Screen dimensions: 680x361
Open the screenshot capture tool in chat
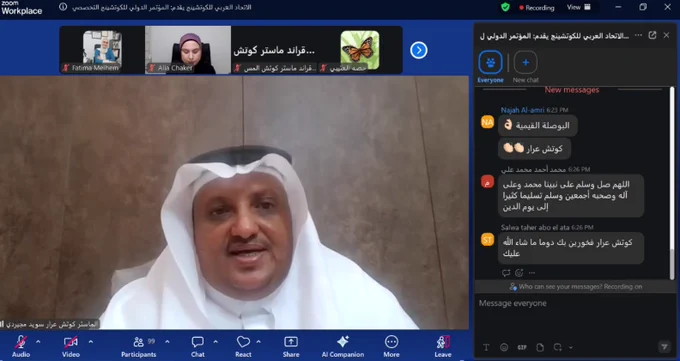click(558, 348)
